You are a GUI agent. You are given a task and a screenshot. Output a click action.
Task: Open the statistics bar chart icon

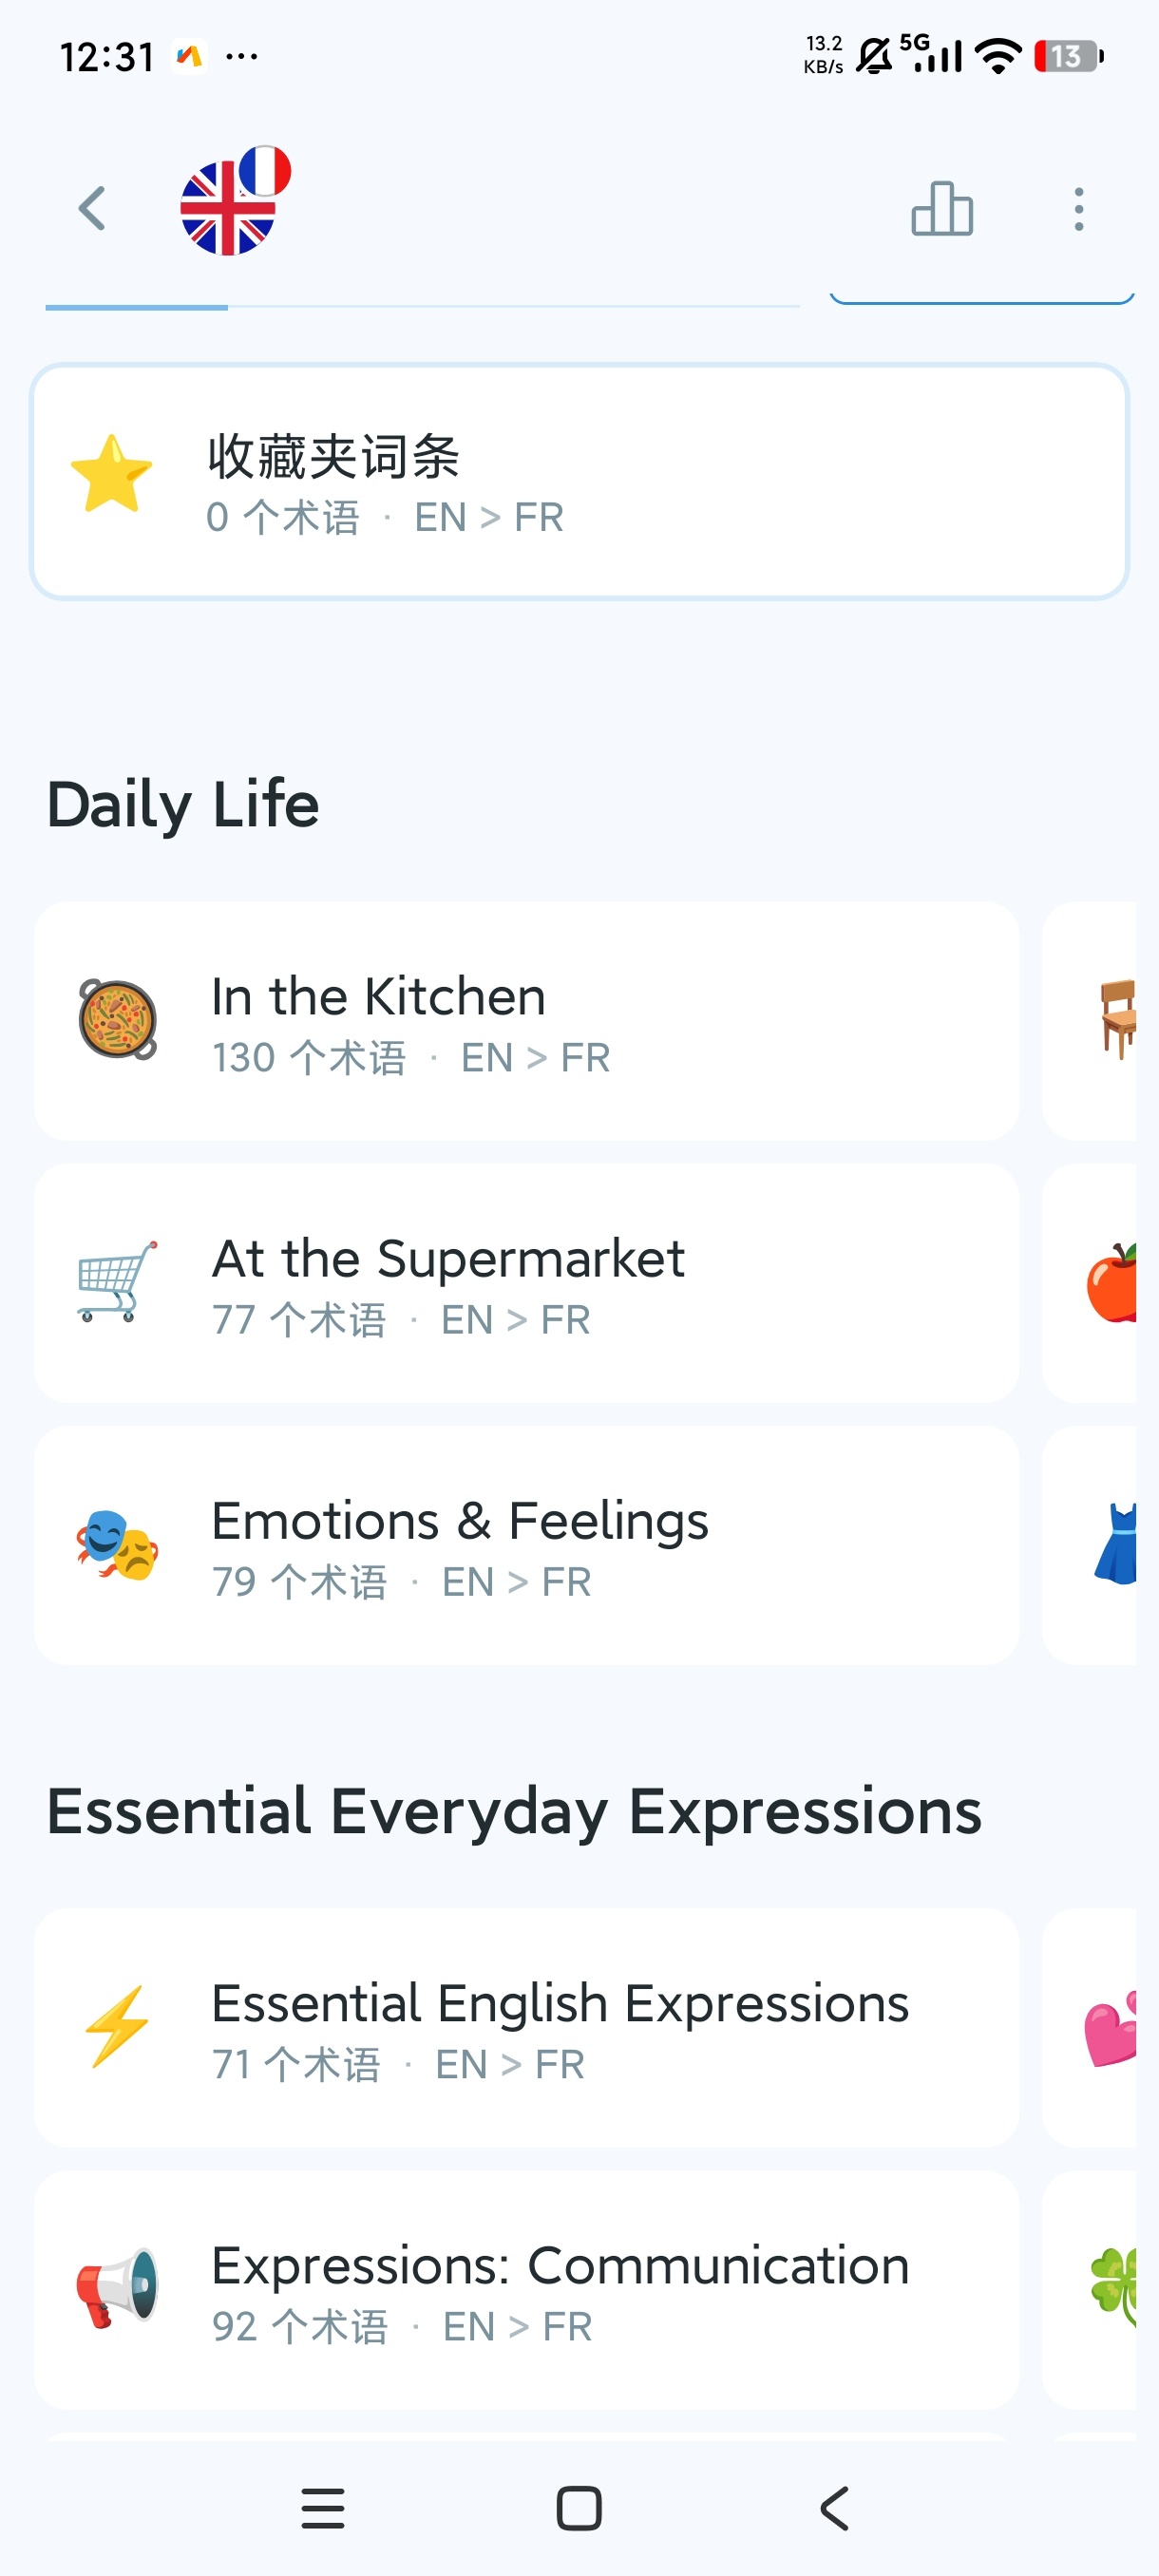[941, 209]
